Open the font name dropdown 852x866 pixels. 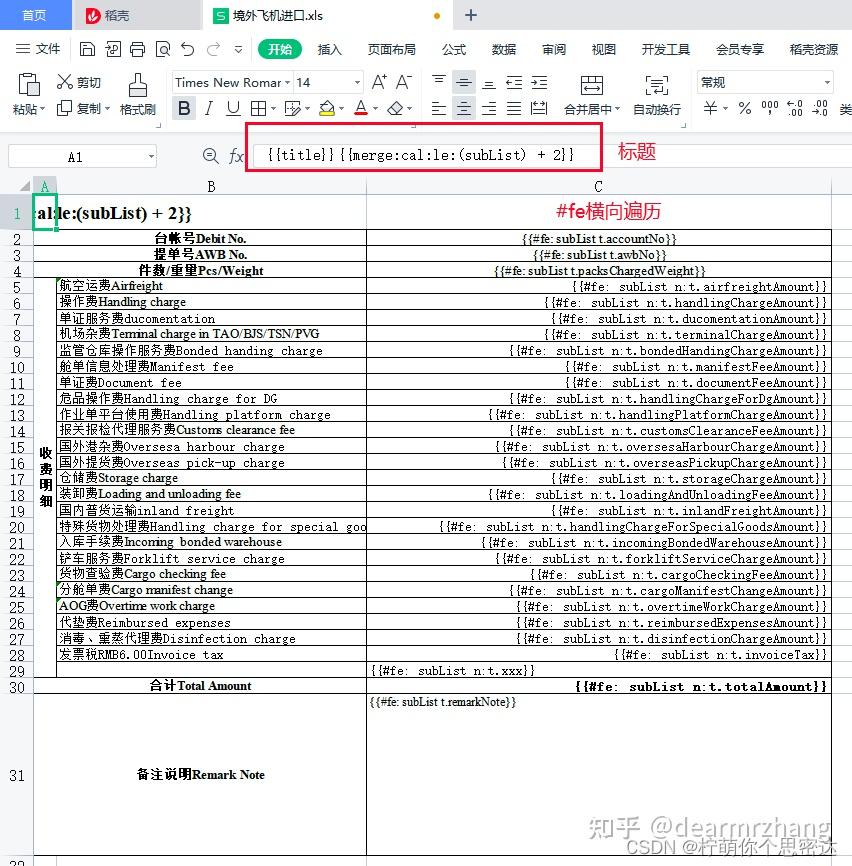pos(285,82)
